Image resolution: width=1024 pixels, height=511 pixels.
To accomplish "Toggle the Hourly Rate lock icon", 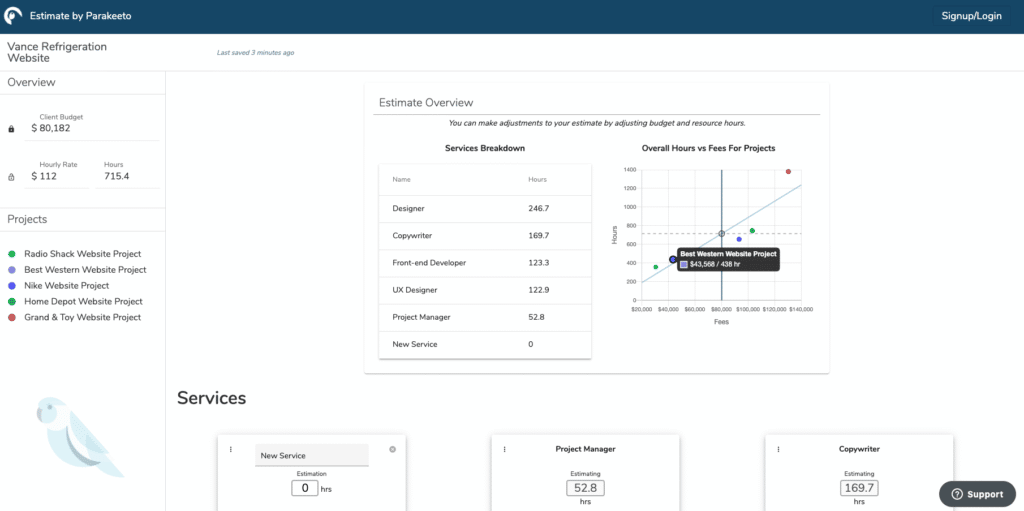I will [11, 177].
